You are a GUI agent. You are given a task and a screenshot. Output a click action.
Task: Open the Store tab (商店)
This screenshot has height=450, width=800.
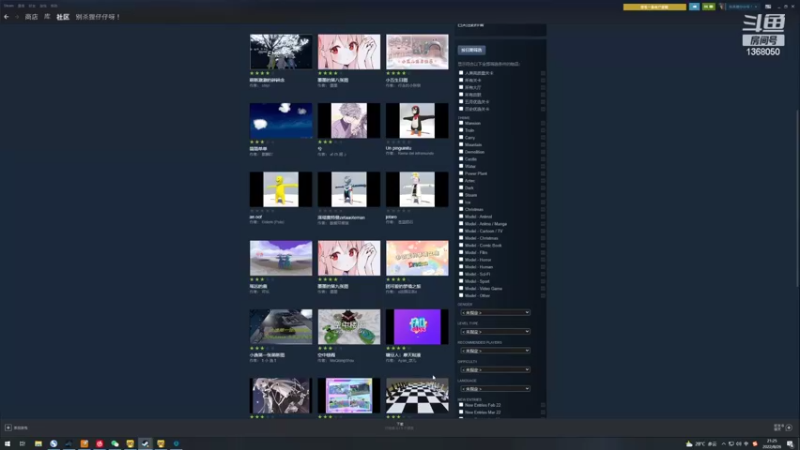(x=31, y=17)
